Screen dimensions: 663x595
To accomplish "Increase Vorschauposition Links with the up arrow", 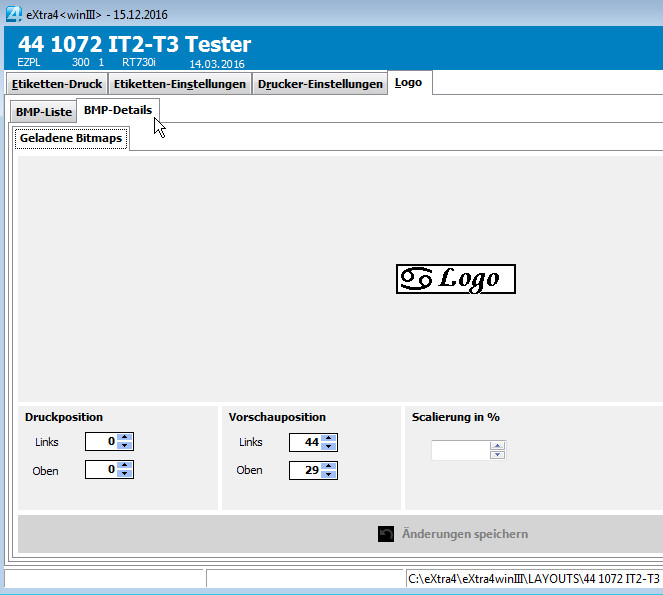I will [329, 437].
